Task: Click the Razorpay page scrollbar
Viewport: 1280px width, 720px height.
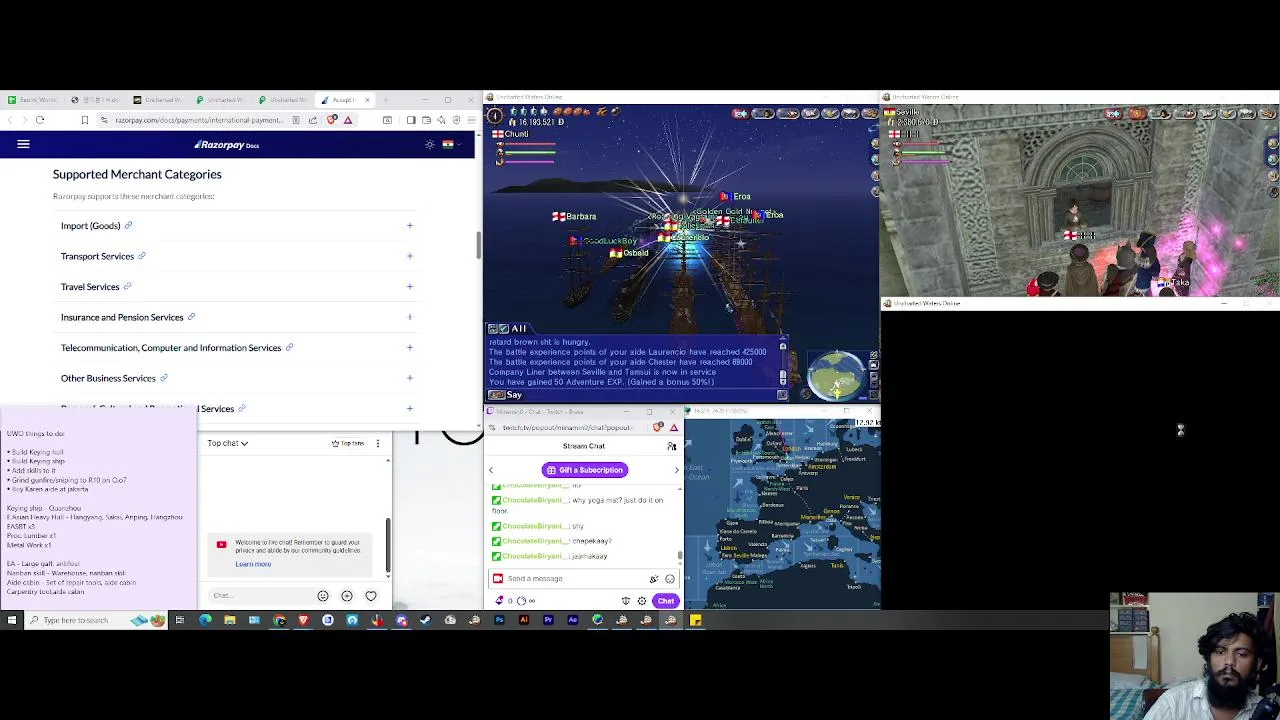Action: pos(478,244)
